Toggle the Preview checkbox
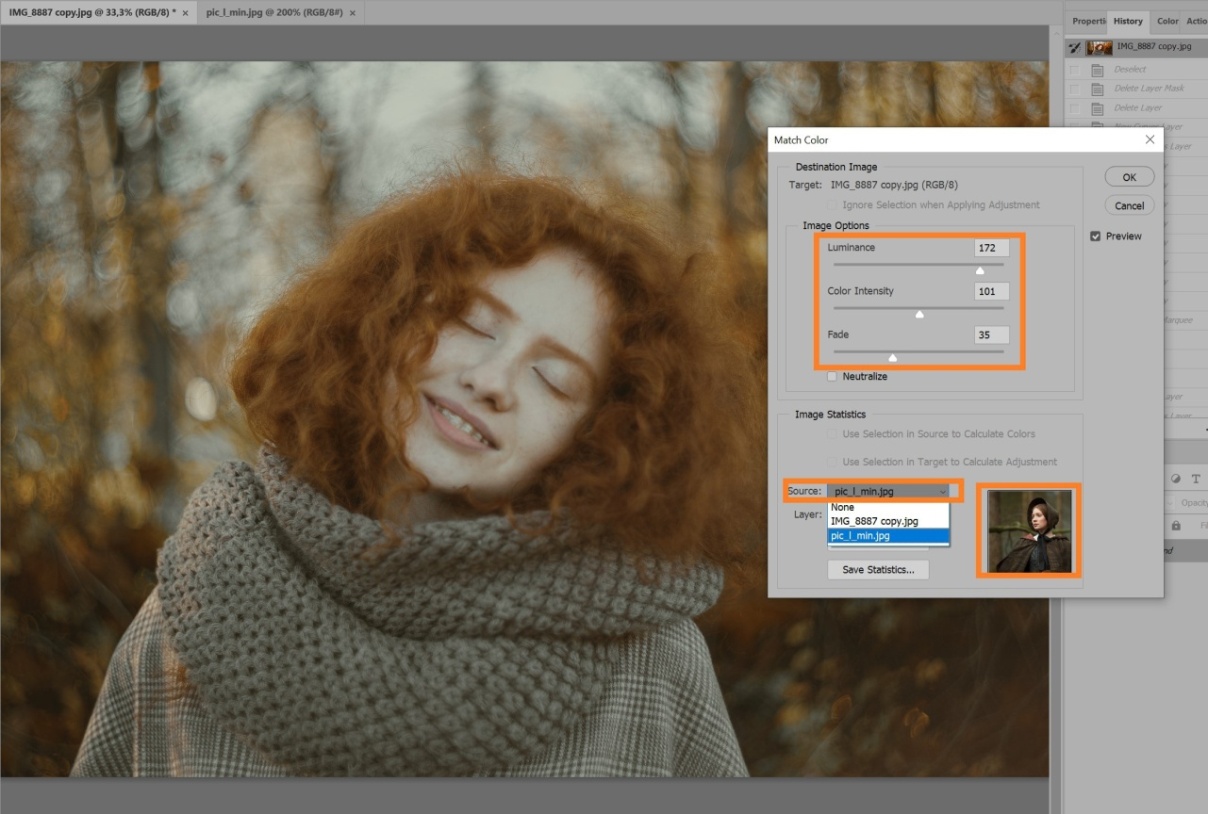The height and width of the screenshot is (814, 1208). (1095, 236)
